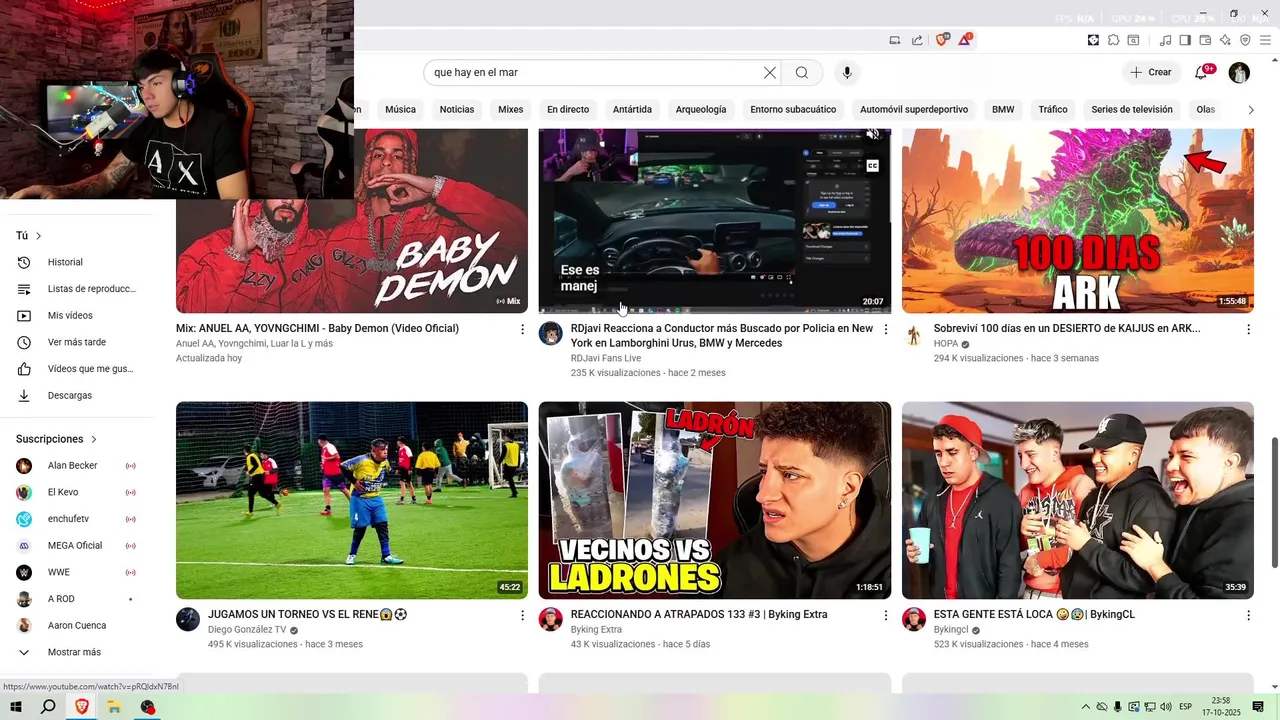Select the Mixes chip
Viewport: 1280px width, 720px height.
tap(511, 110)
